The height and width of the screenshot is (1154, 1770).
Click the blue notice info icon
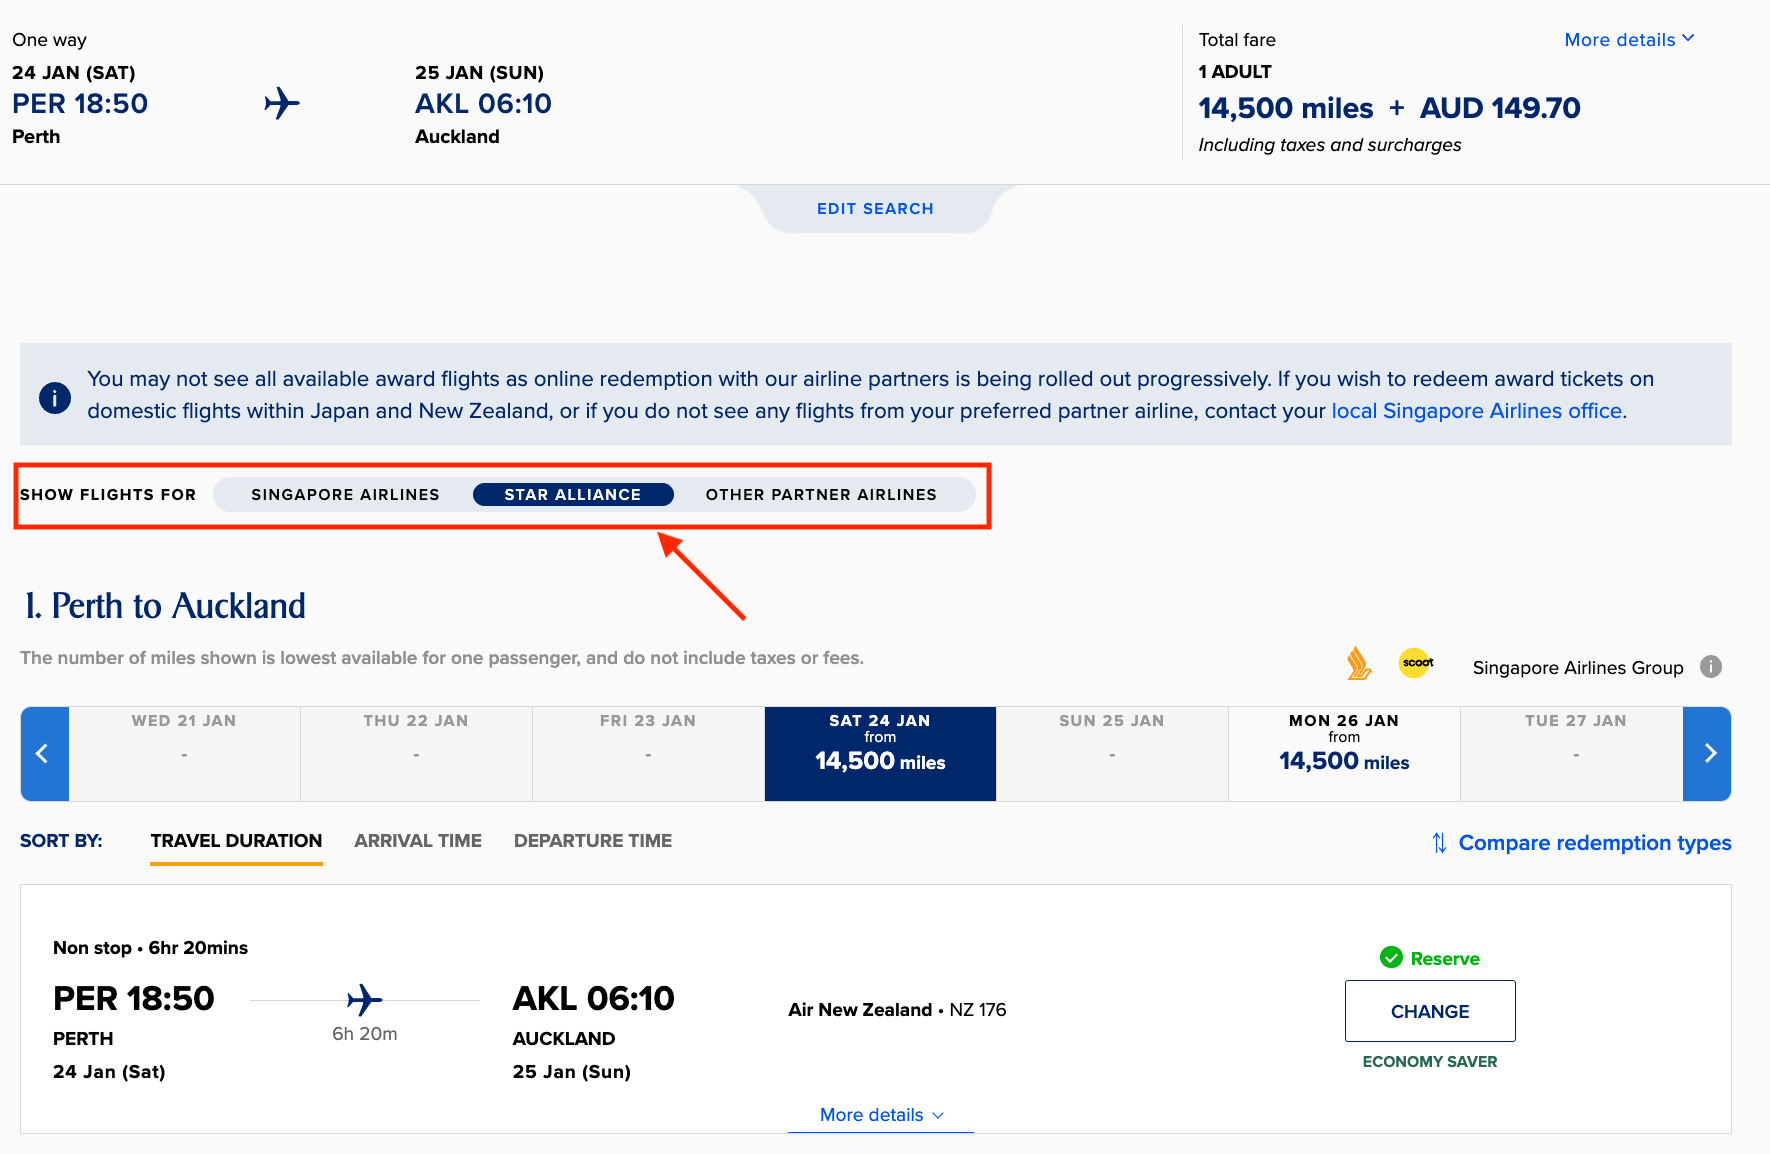[55, 397]
